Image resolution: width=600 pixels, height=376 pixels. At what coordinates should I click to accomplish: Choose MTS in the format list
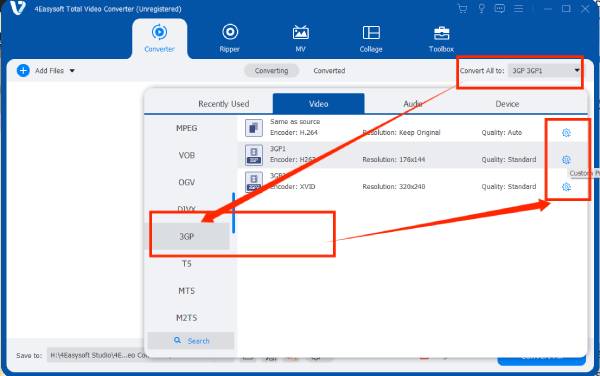tap(187, 291)
